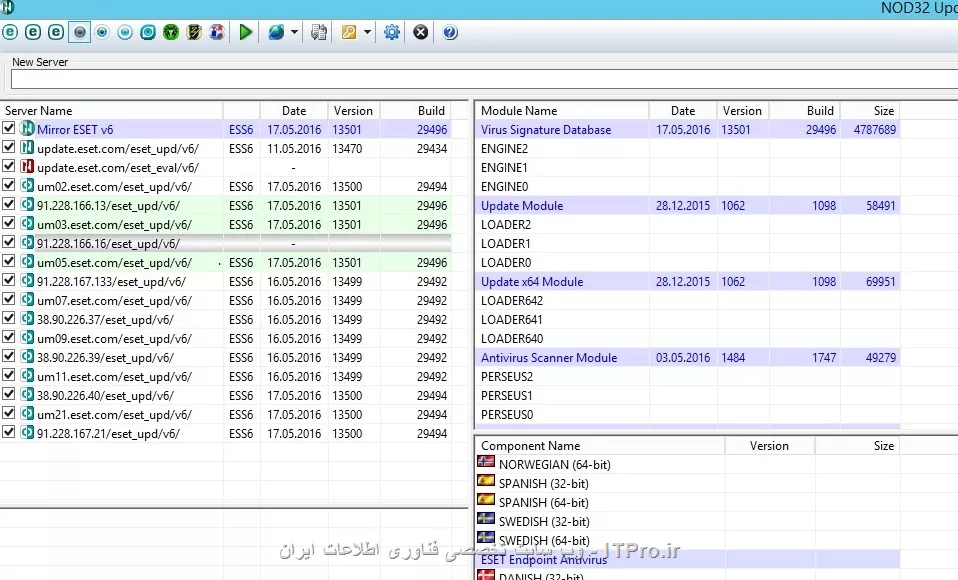The height and width of the screenshot is (580, 958).
Task: Uncheck the Mirror ESET v6 server checkbox
Action: [x=9, y=128]
